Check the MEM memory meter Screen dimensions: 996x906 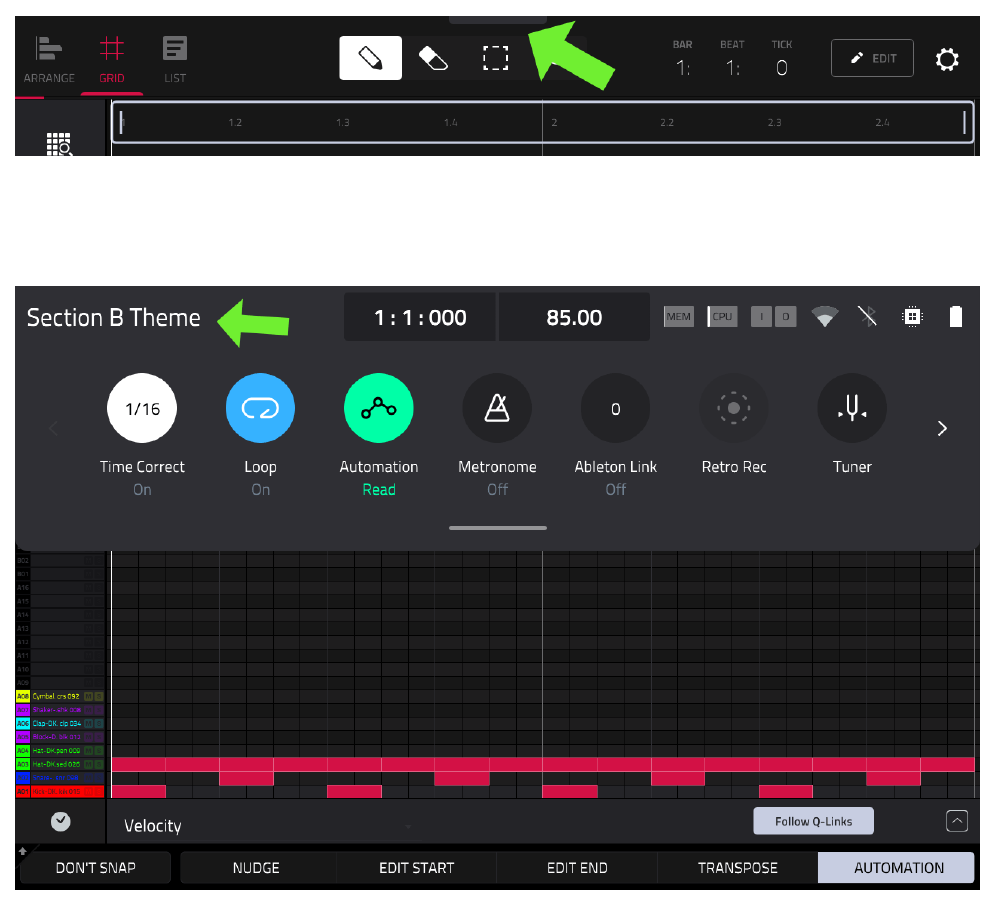[x=678, y=316]
